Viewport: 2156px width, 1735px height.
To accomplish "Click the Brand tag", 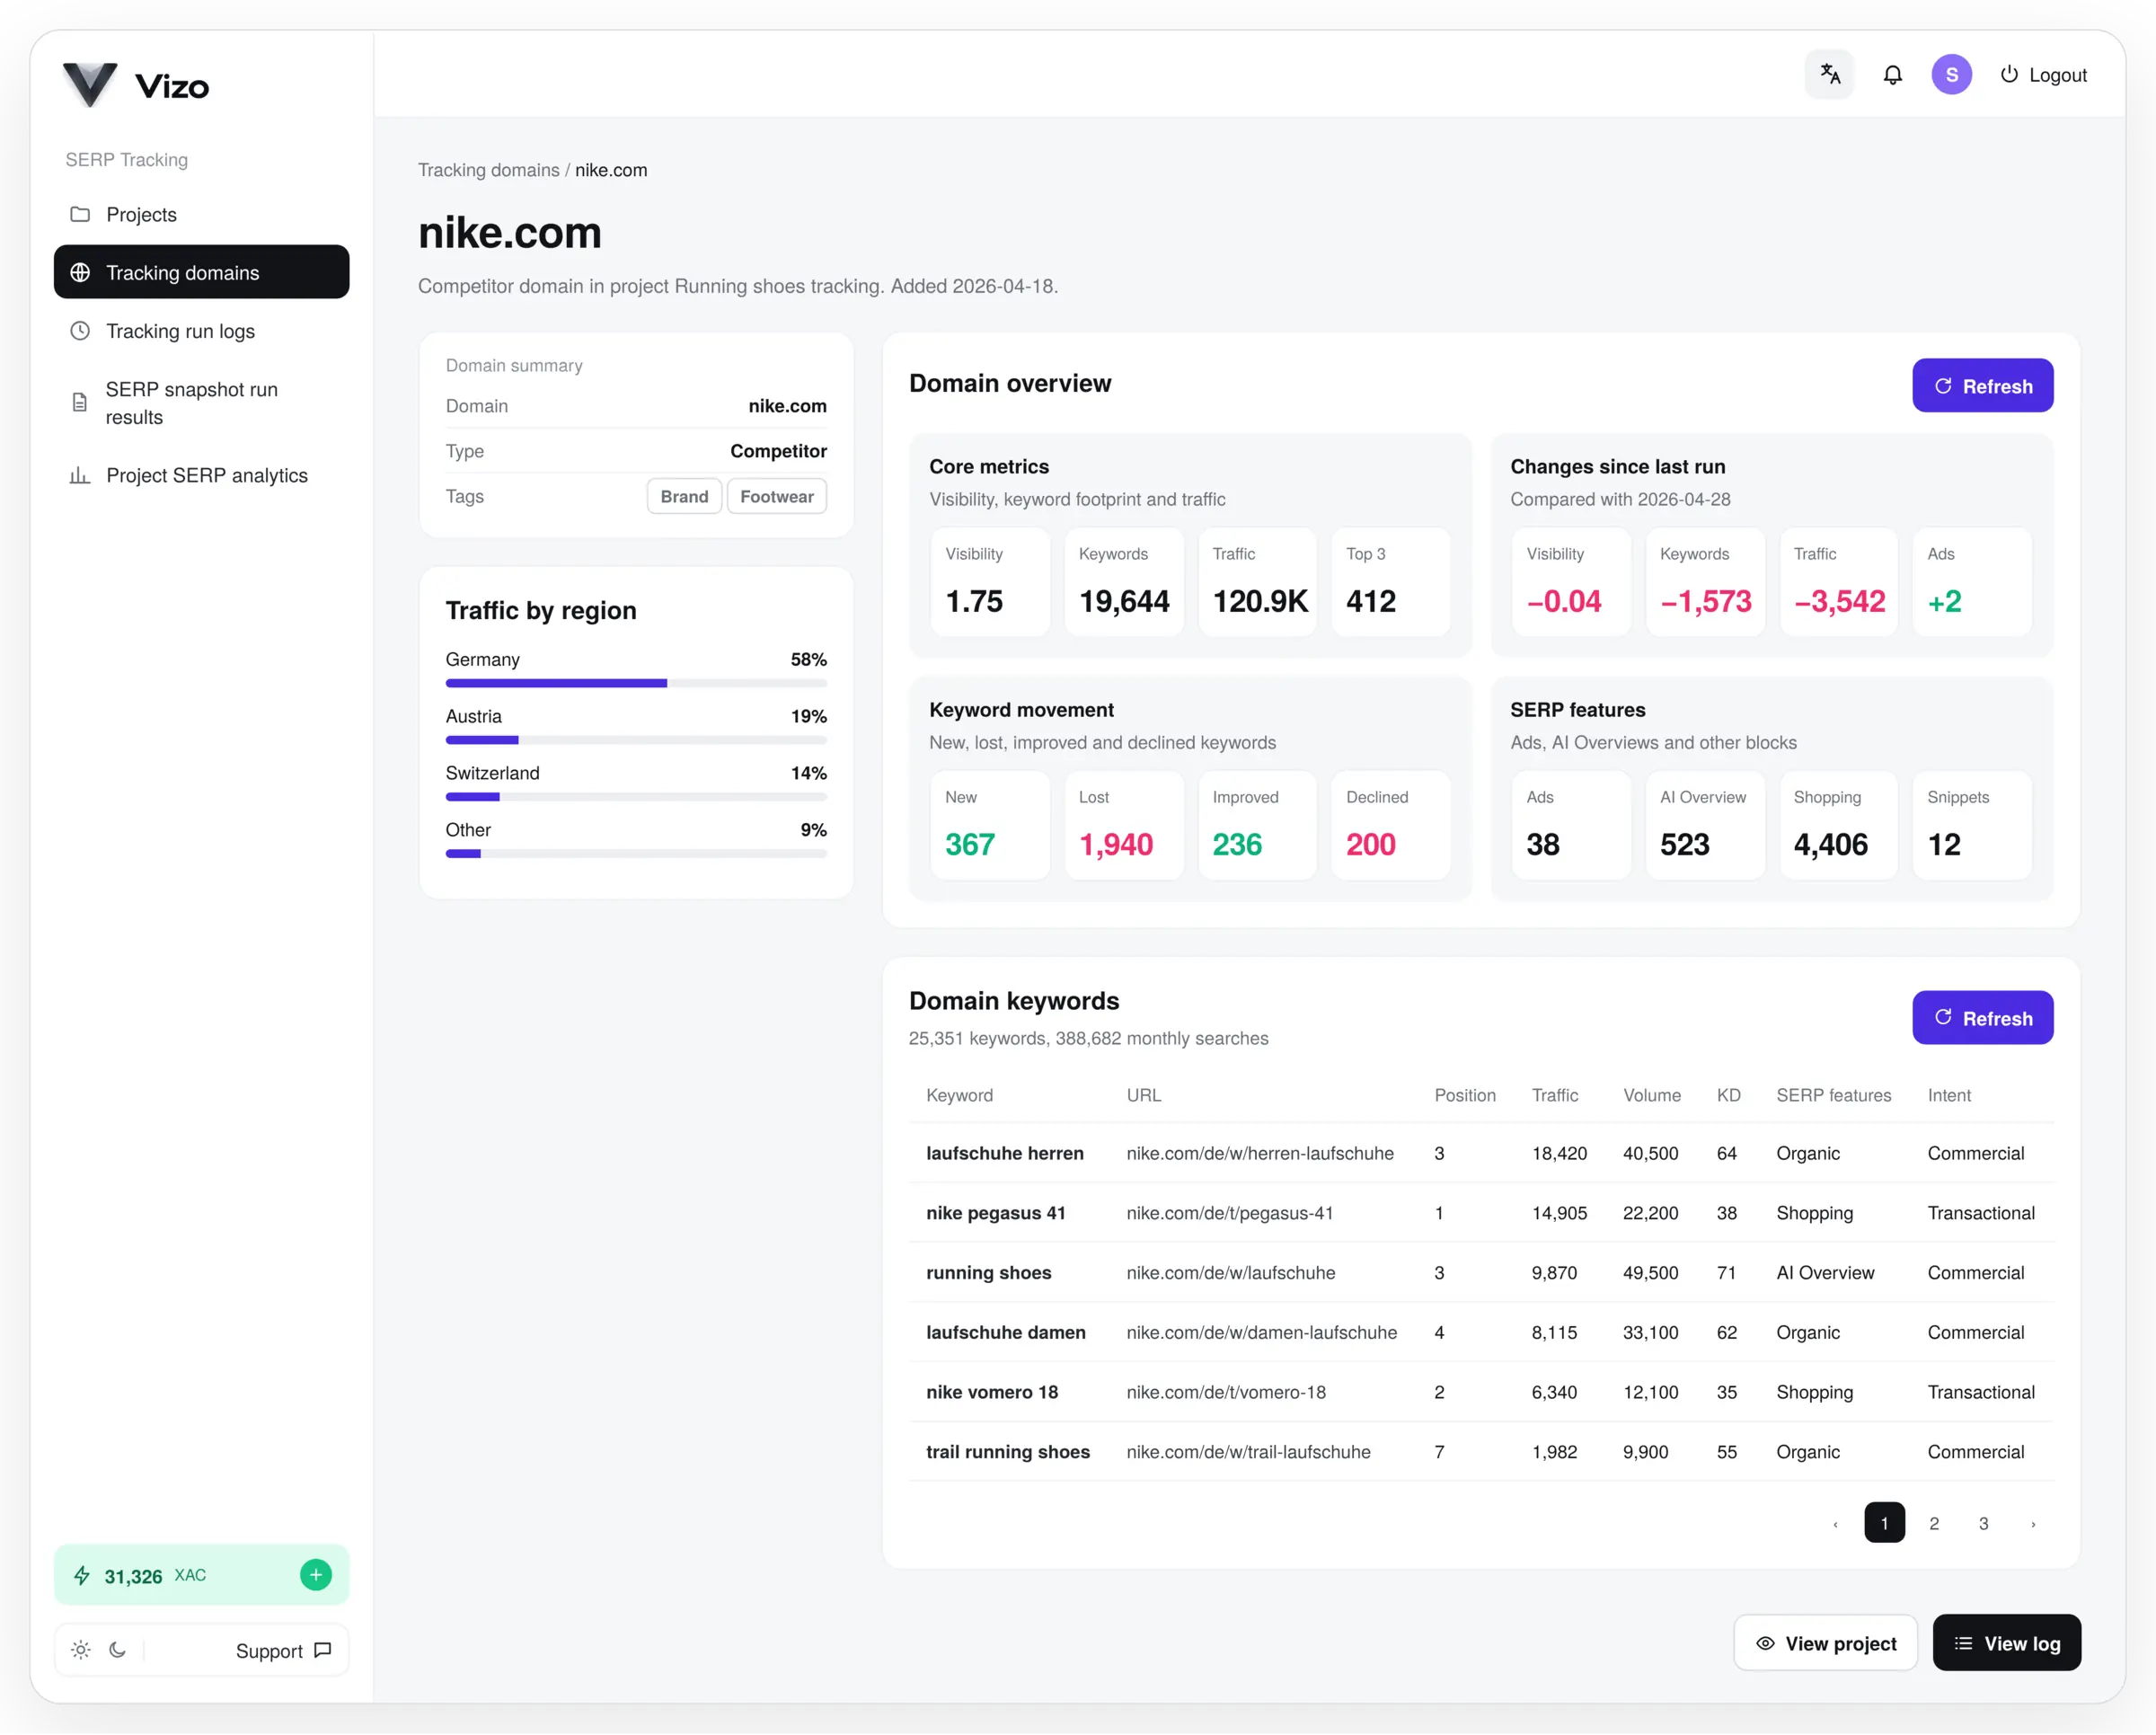I will 684,496.
